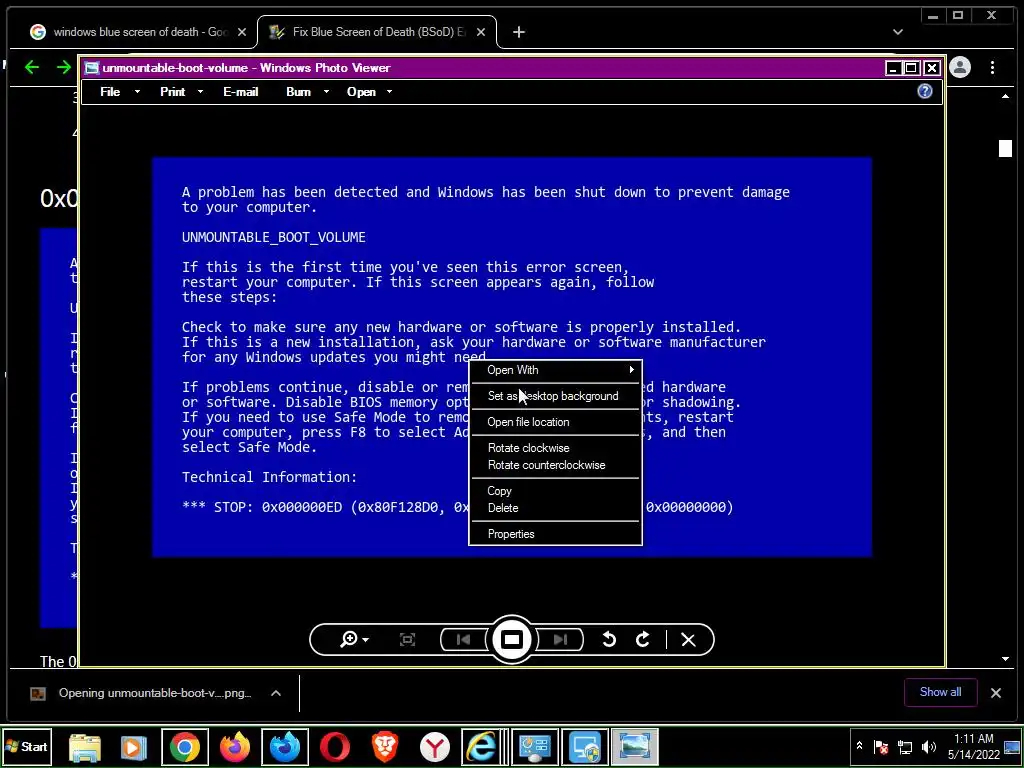Delete the image with the X icon
This screenshot has width=1024, height=768.
click(688, 639)
